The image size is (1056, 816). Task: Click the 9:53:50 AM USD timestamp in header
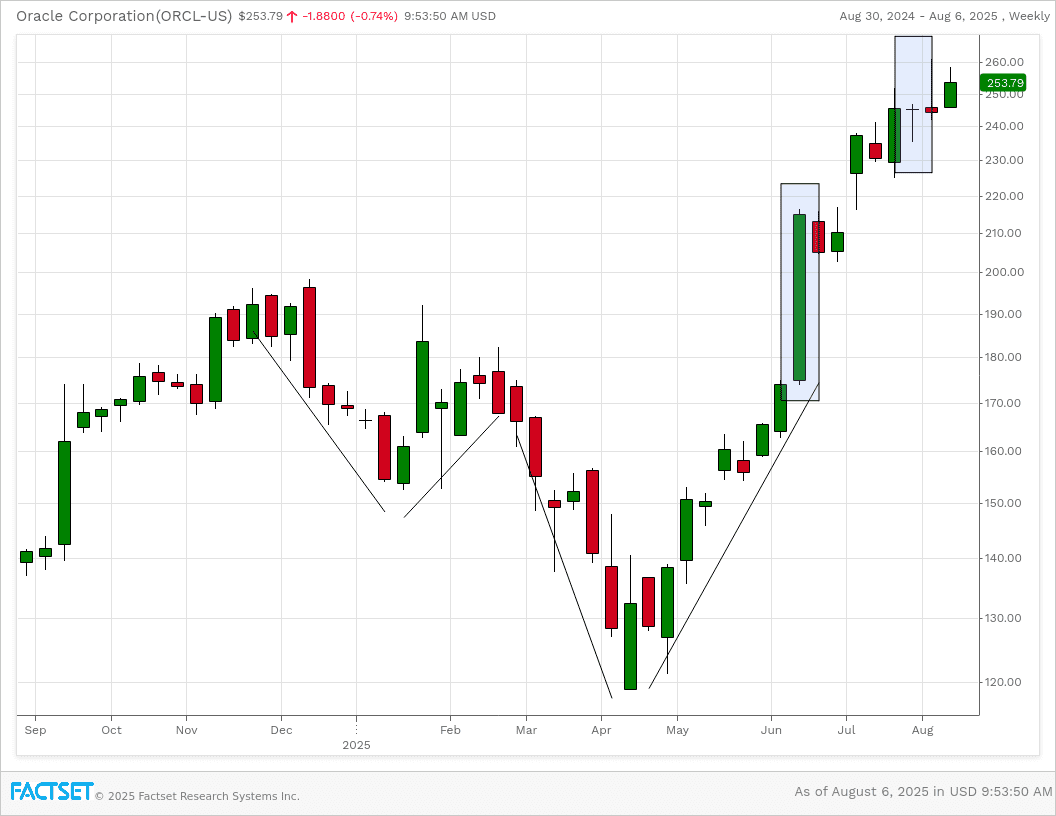click(x=450, y=16)
